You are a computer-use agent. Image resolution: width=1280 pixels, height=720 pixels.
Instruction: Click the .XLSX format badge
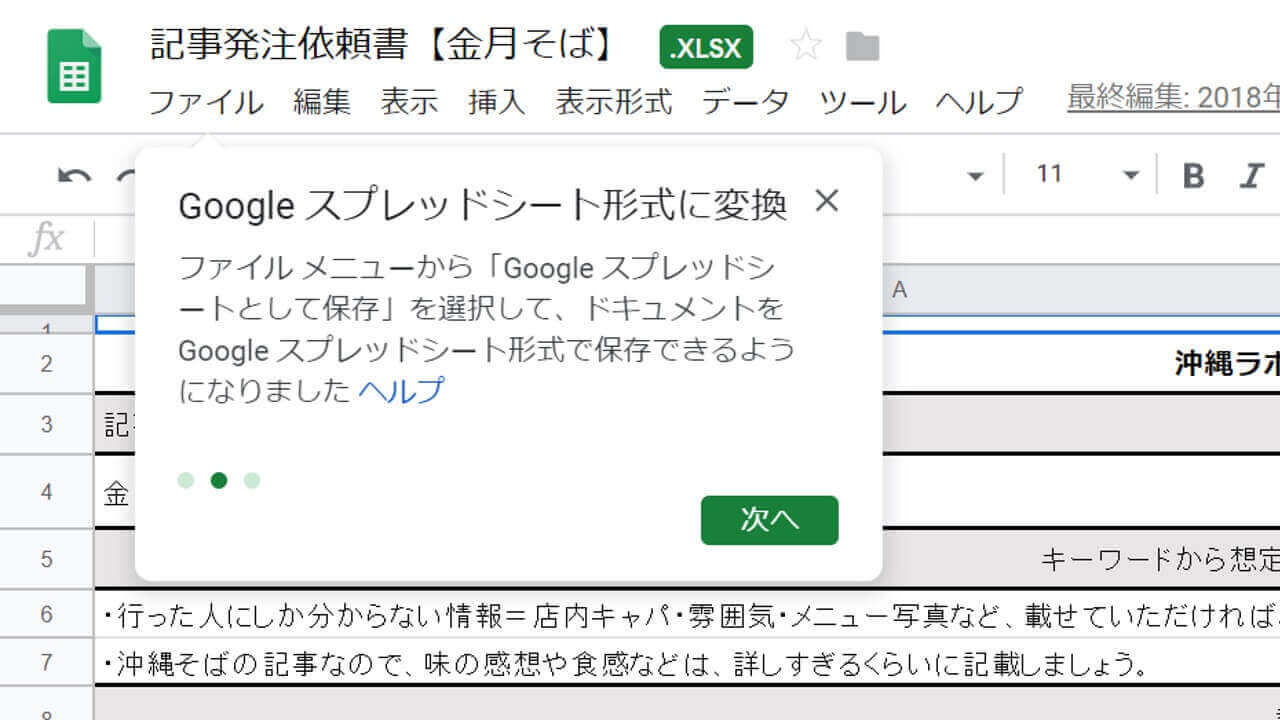[706, 47]
